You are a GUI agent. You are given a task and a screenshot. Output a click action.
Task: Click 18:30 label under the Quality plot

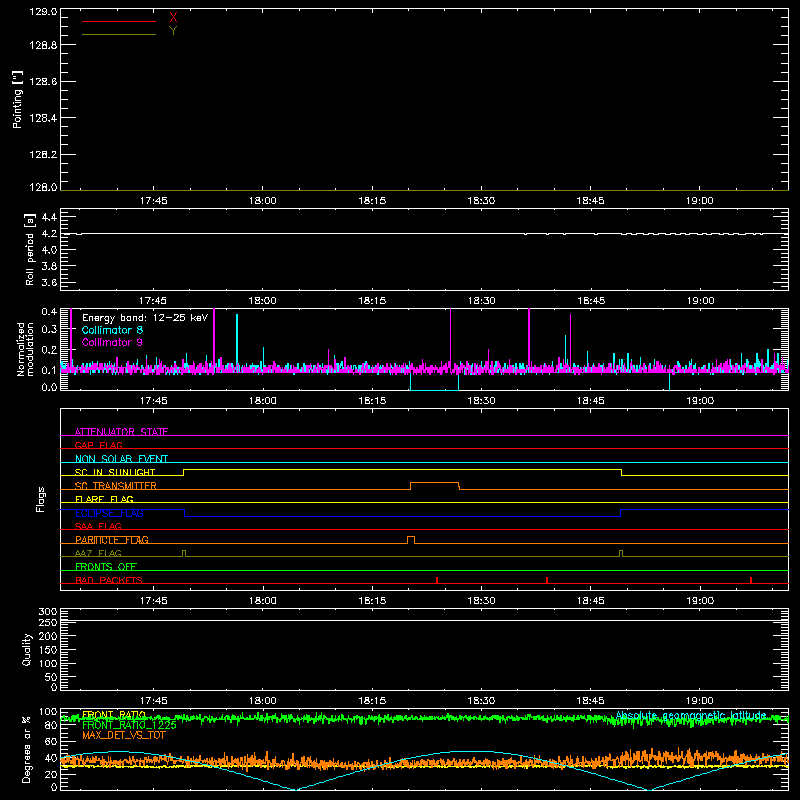(481, 701)
